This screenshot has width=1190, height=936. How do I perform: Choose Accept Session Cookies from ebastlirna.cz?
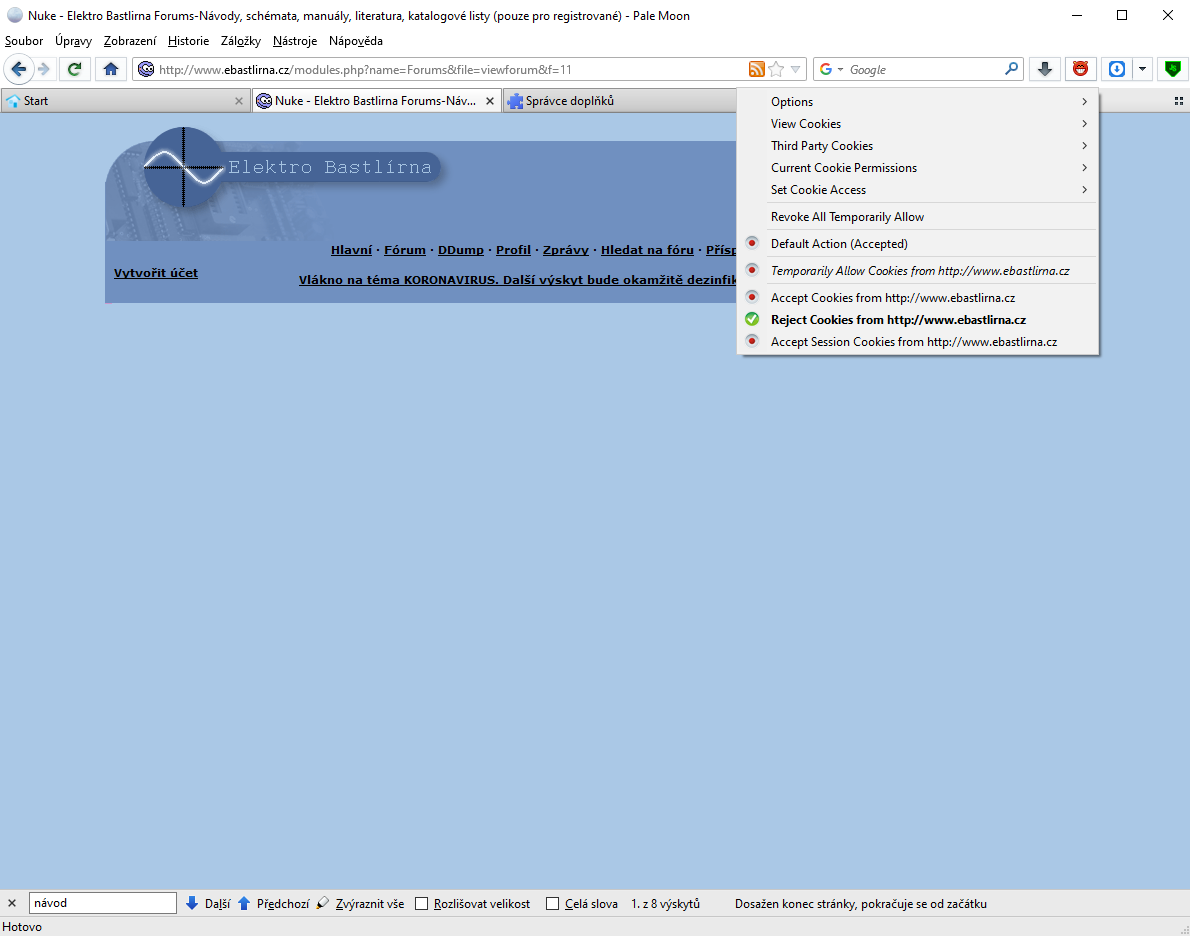(x=913, y=342)
